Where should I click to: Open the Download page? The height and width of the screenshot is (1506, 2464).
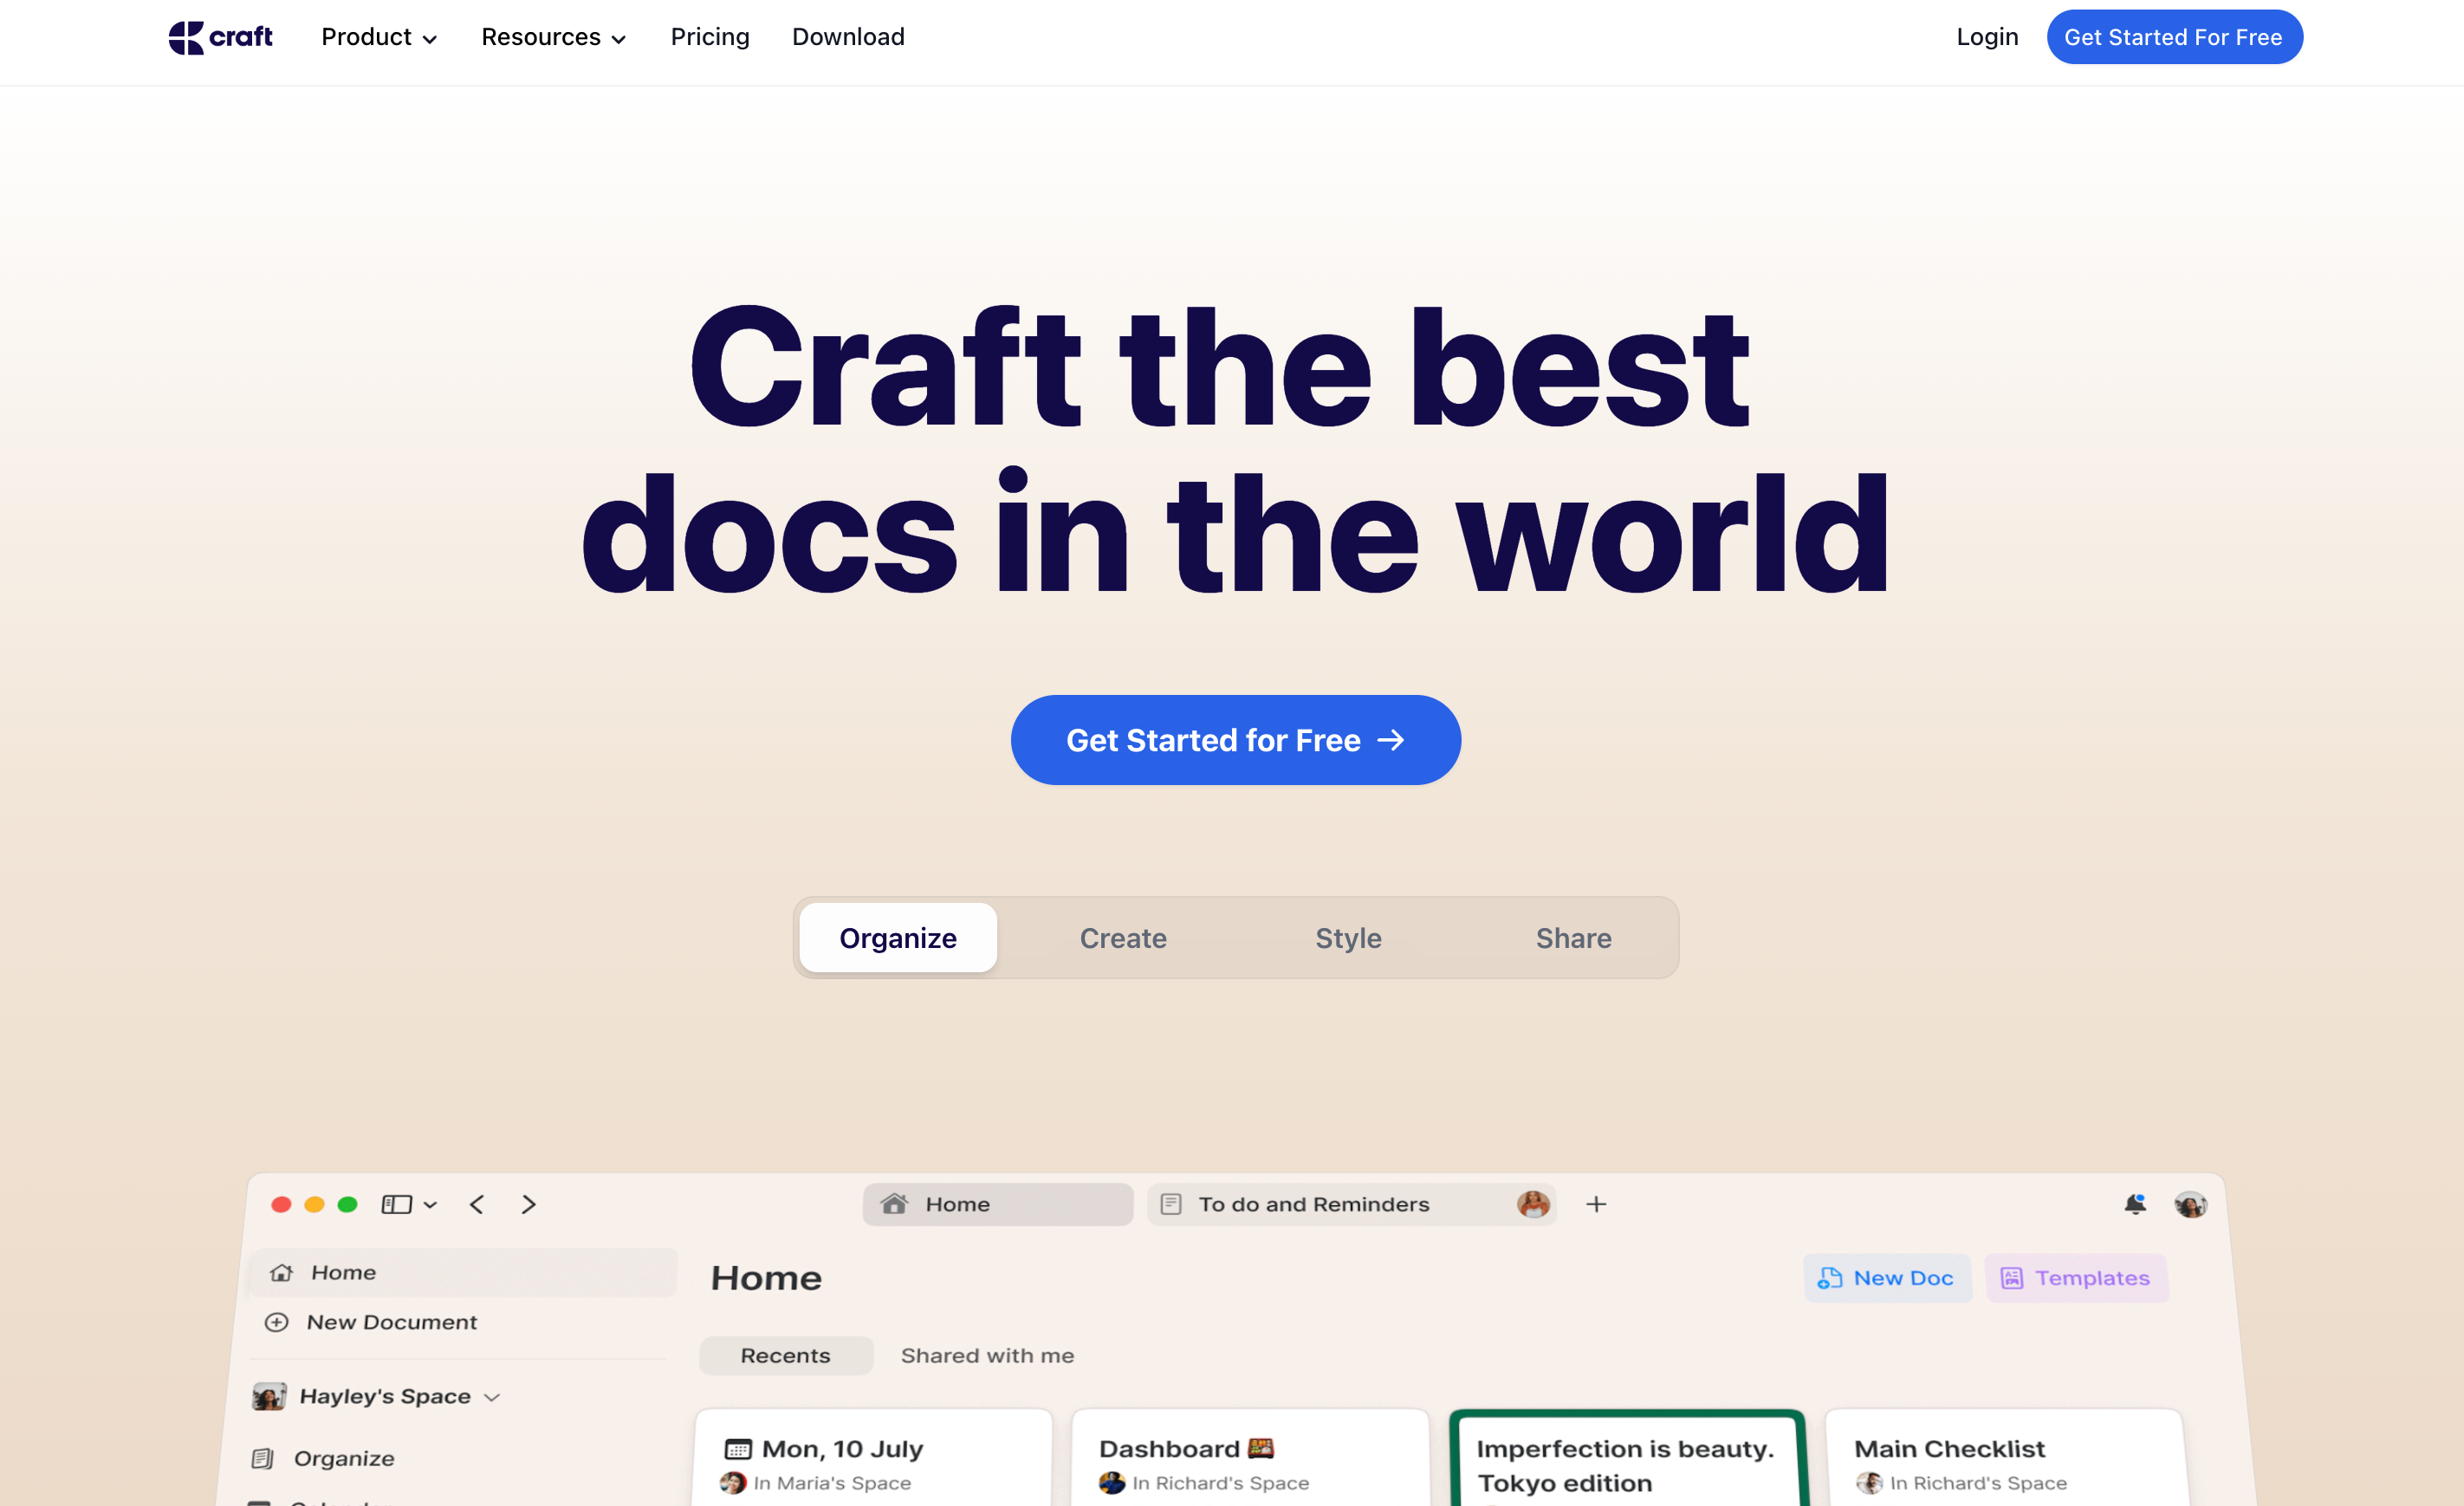click(848, 37)
